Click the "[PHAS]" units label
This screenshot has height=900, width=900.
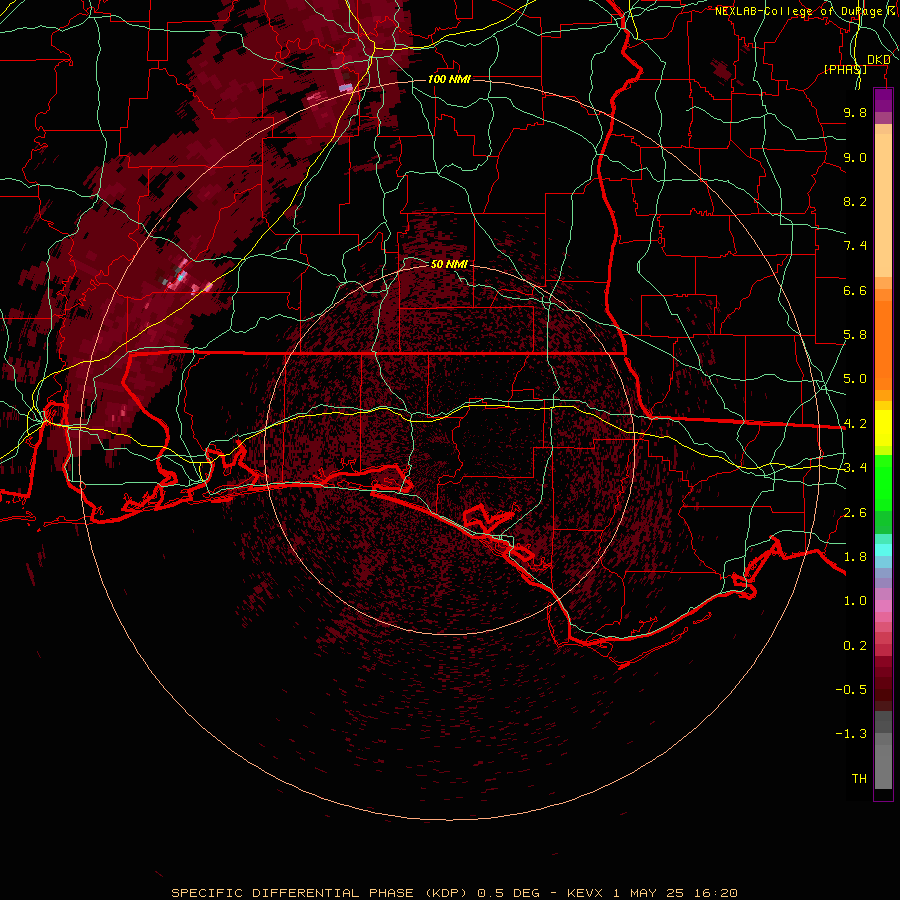[x=845, y=69]
